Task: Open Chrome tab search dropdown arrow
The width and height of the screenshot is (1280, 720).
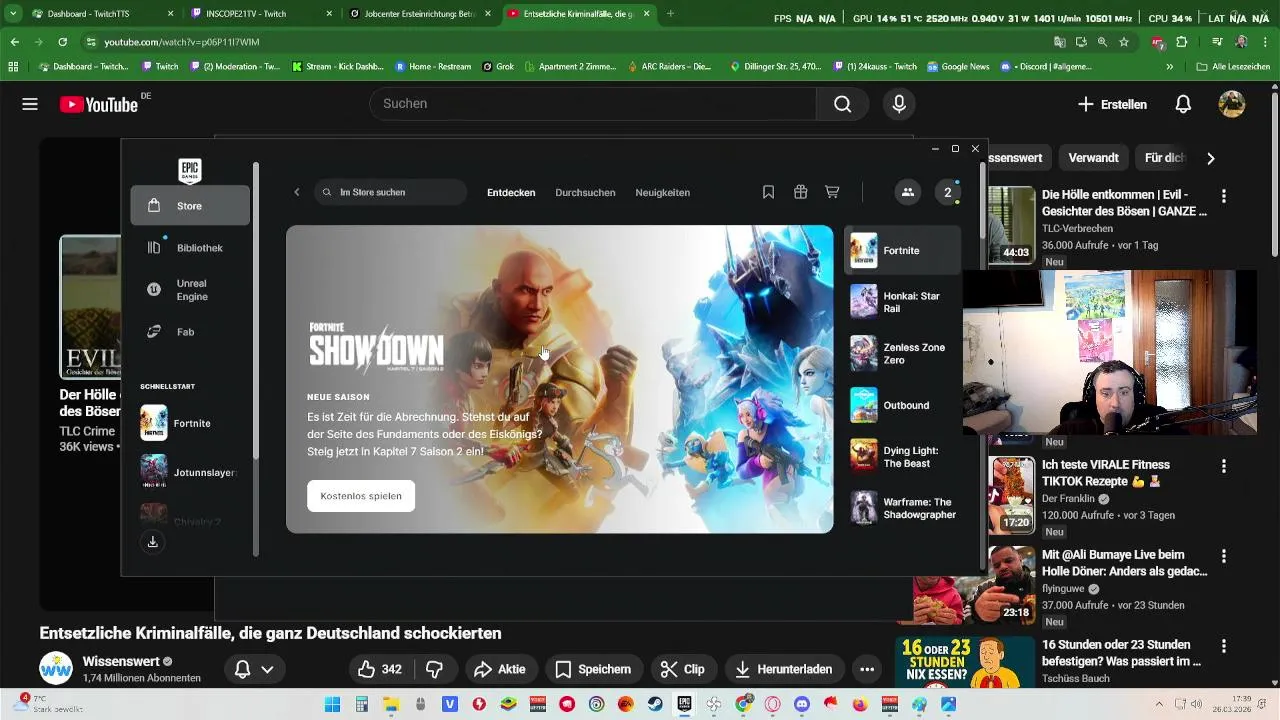Action: click(13, 14)
